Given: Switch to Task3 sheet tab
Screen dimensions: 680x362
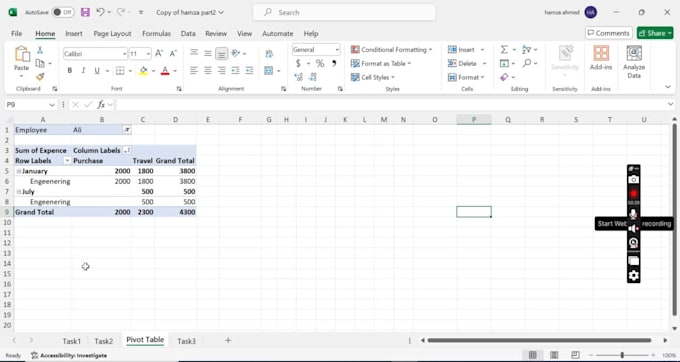Looking at the screenshot, I should pyautogui.click(x=186, y=341).
